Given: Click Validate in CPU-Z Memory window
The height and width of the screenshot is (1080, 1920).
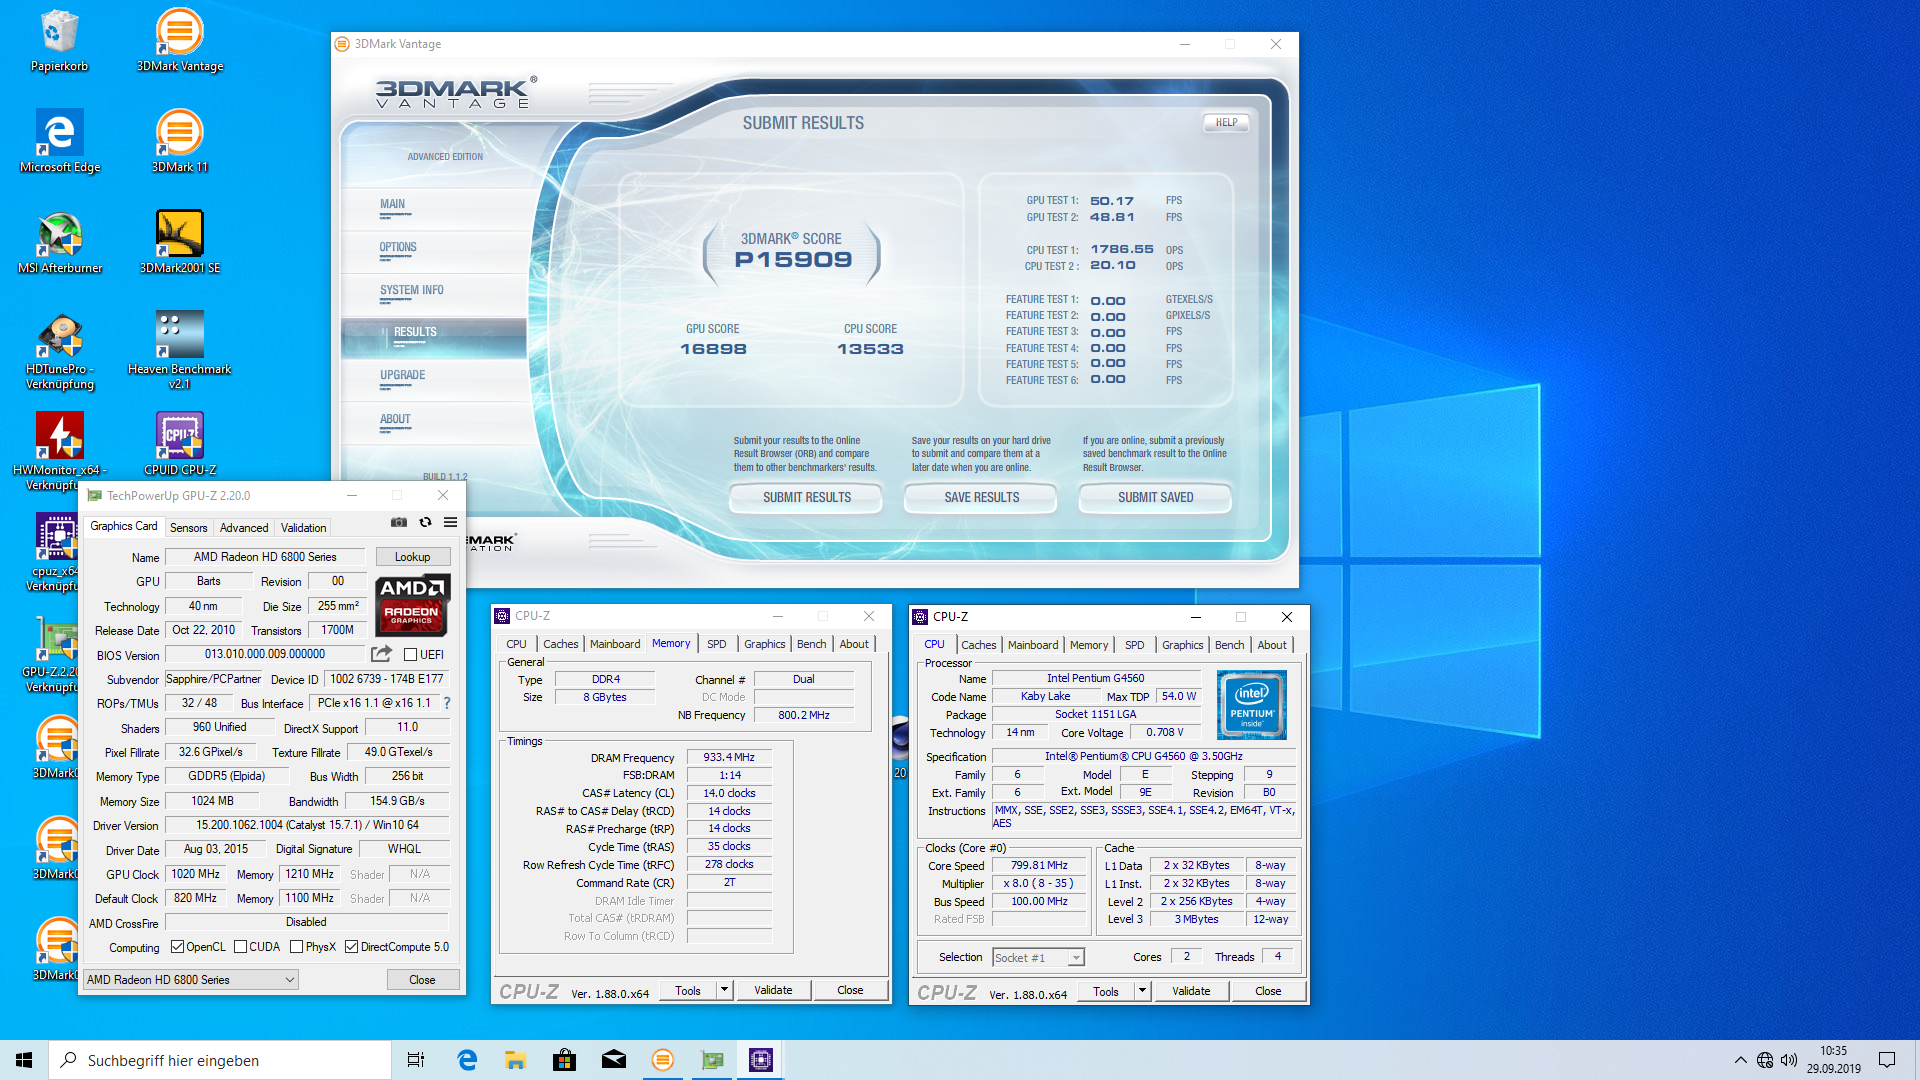Looking at the screenshot, I should pos(773,990).
